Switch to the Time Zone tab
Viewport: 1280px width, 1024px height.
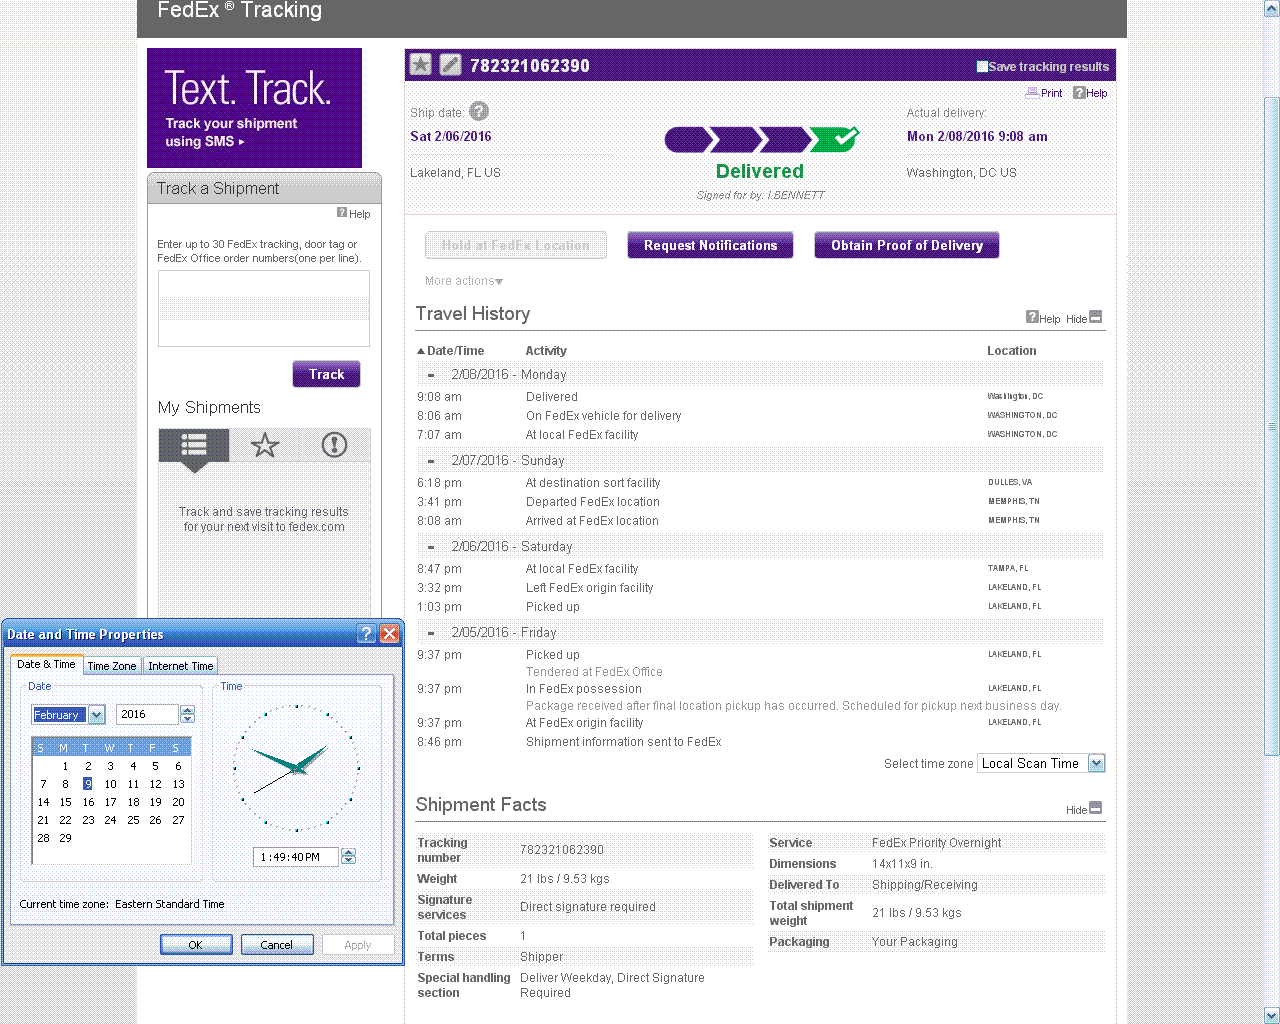112,666
